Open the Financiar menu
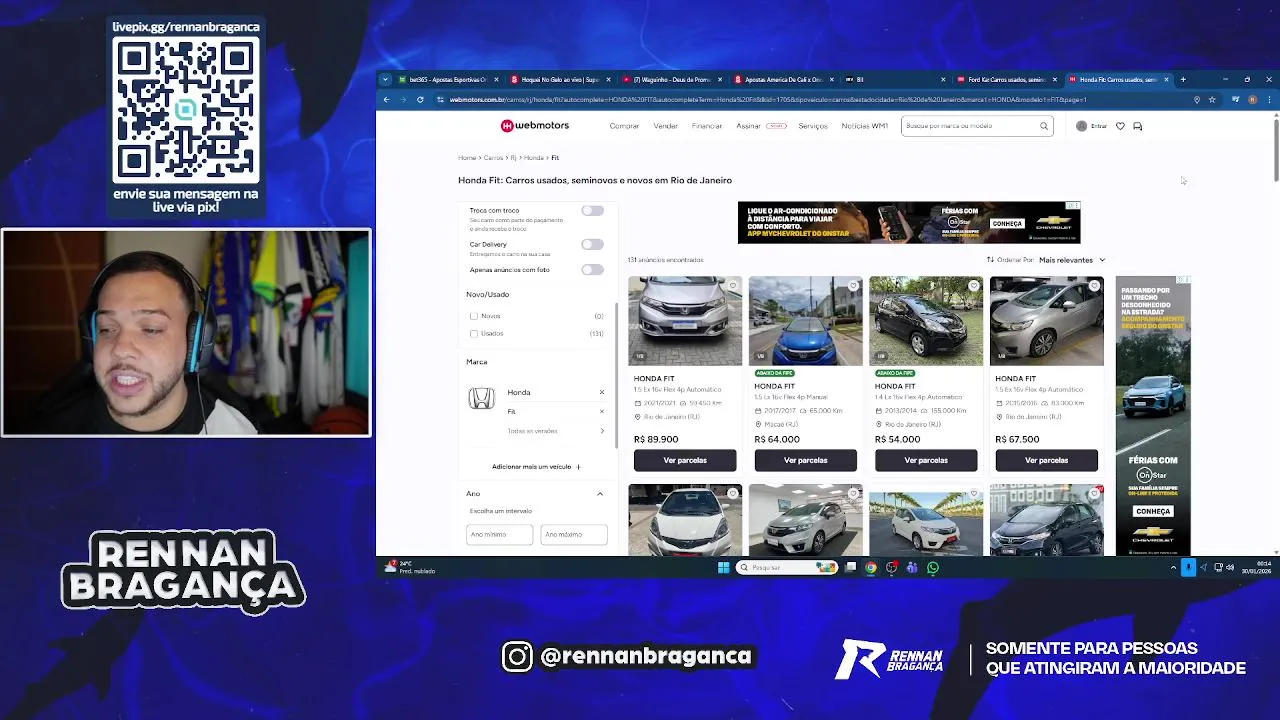This screenshot has width=1280, height=720. 707,126
